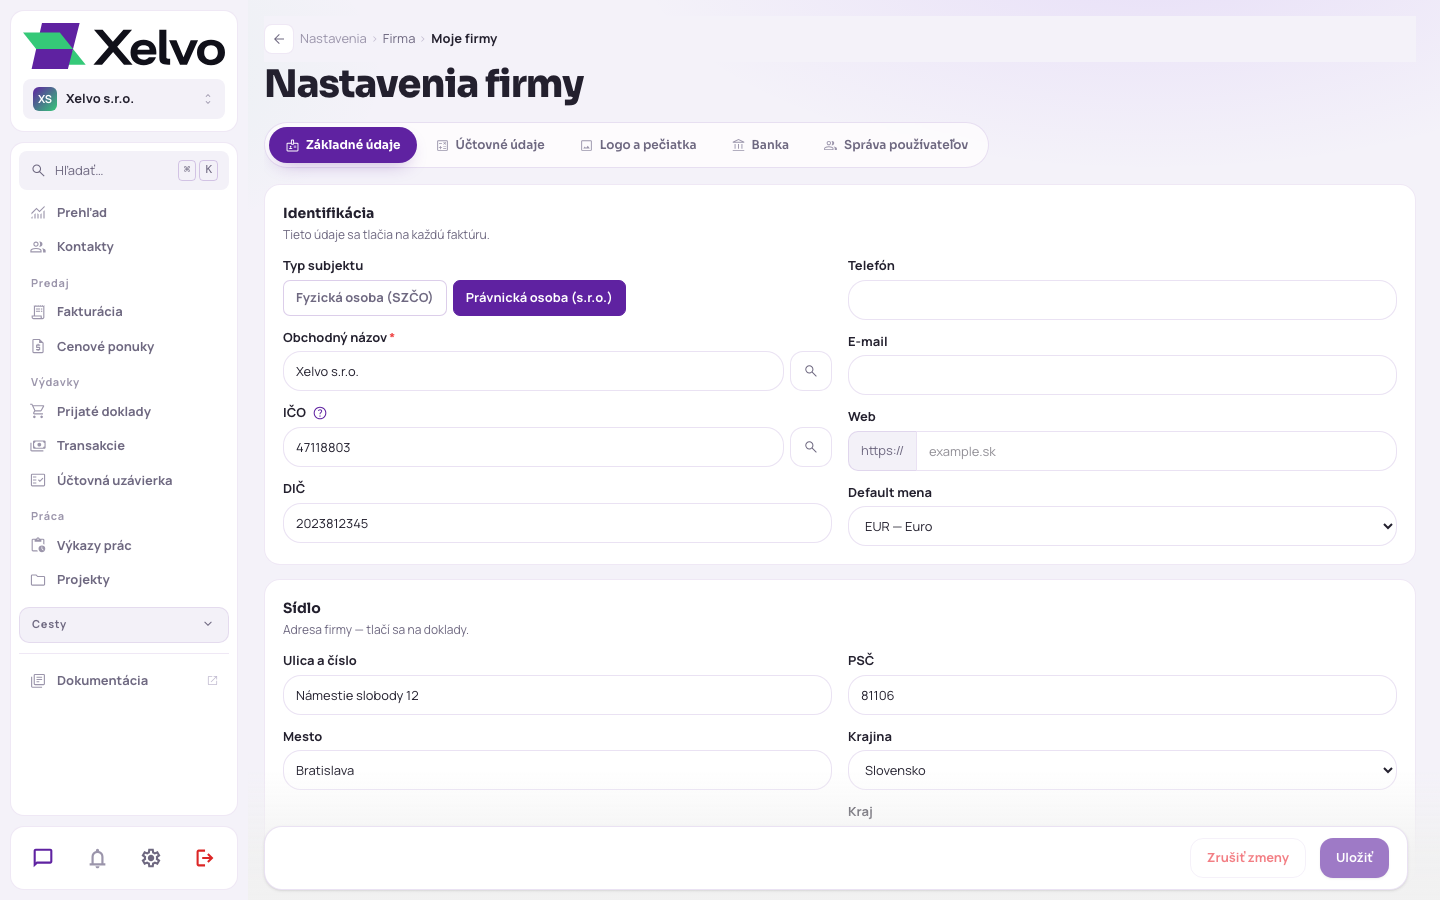Click the Xelvo logo
The width and height of the screenshot is (1440, 900).
coord(124,46)
